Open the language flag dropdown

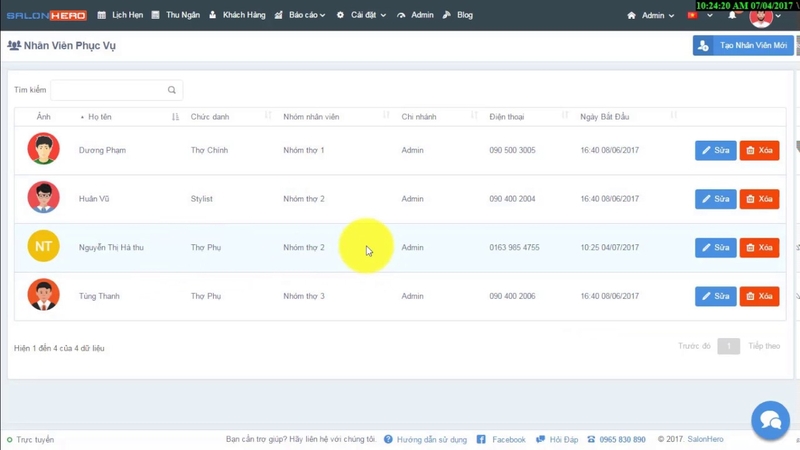[x=699, y=15]
